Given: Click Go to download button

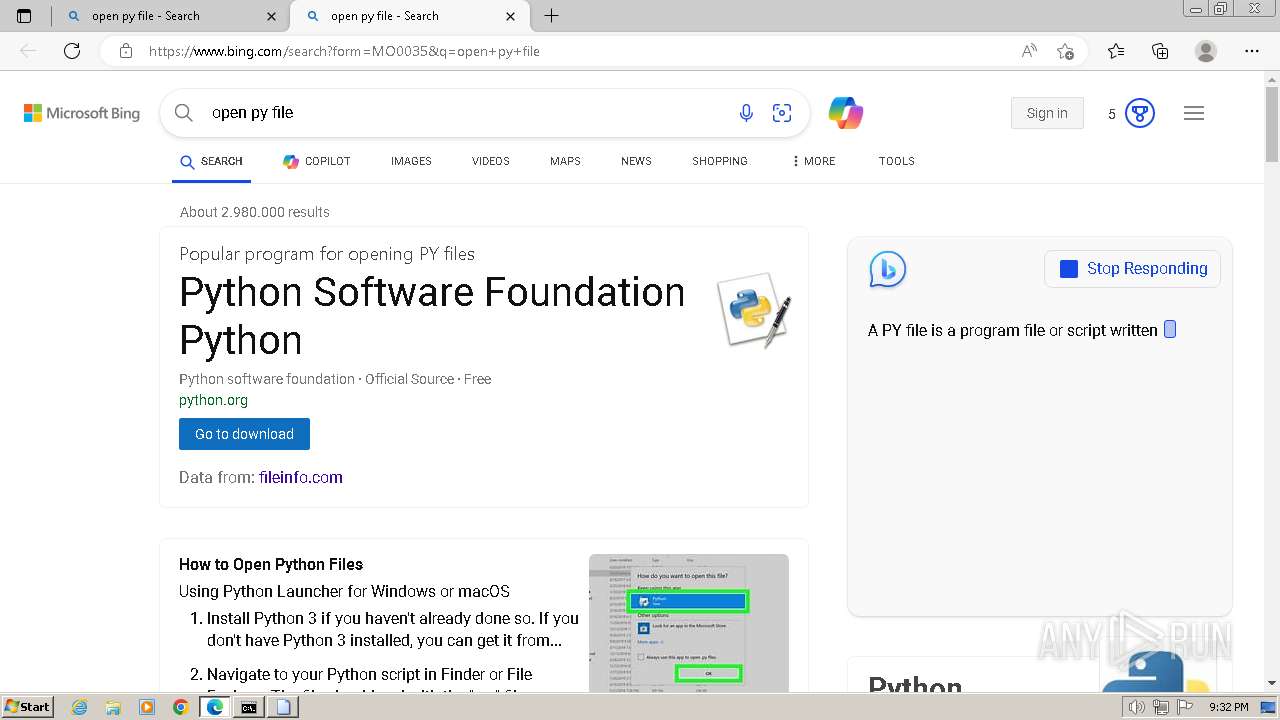Looking at the screenshot, I should coord(244,434).
